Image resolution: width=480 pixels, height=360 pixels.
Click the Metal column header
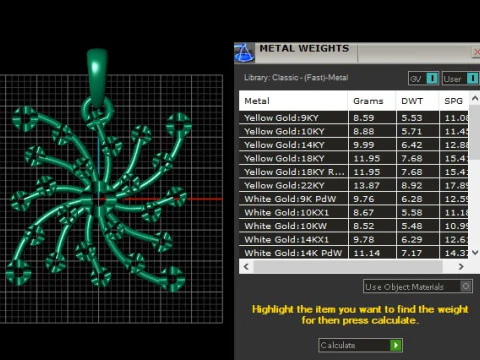(293, 101)
